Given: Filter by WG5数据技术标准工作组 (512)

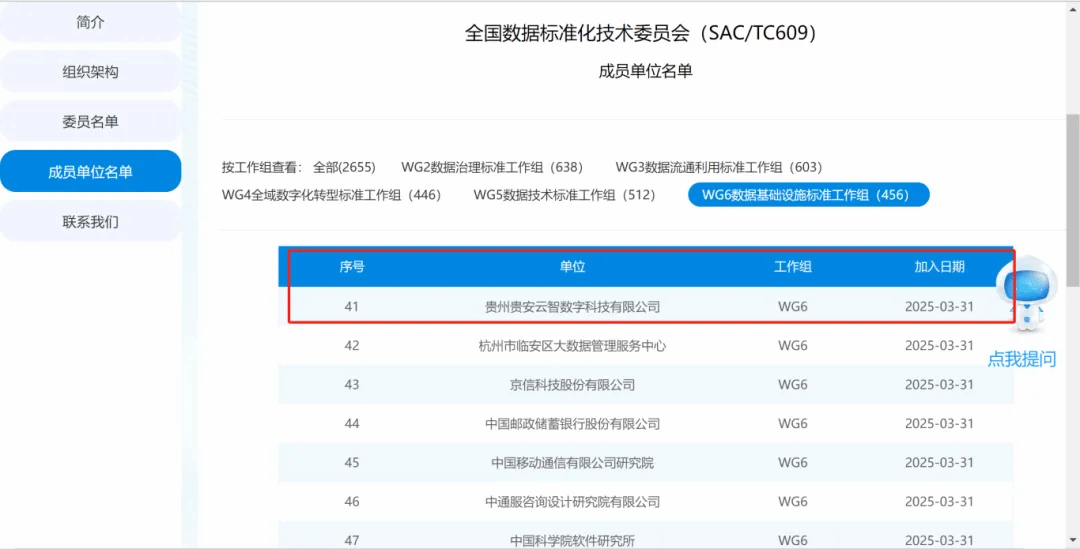Looking at the screenshot, I should pos(564,195).
